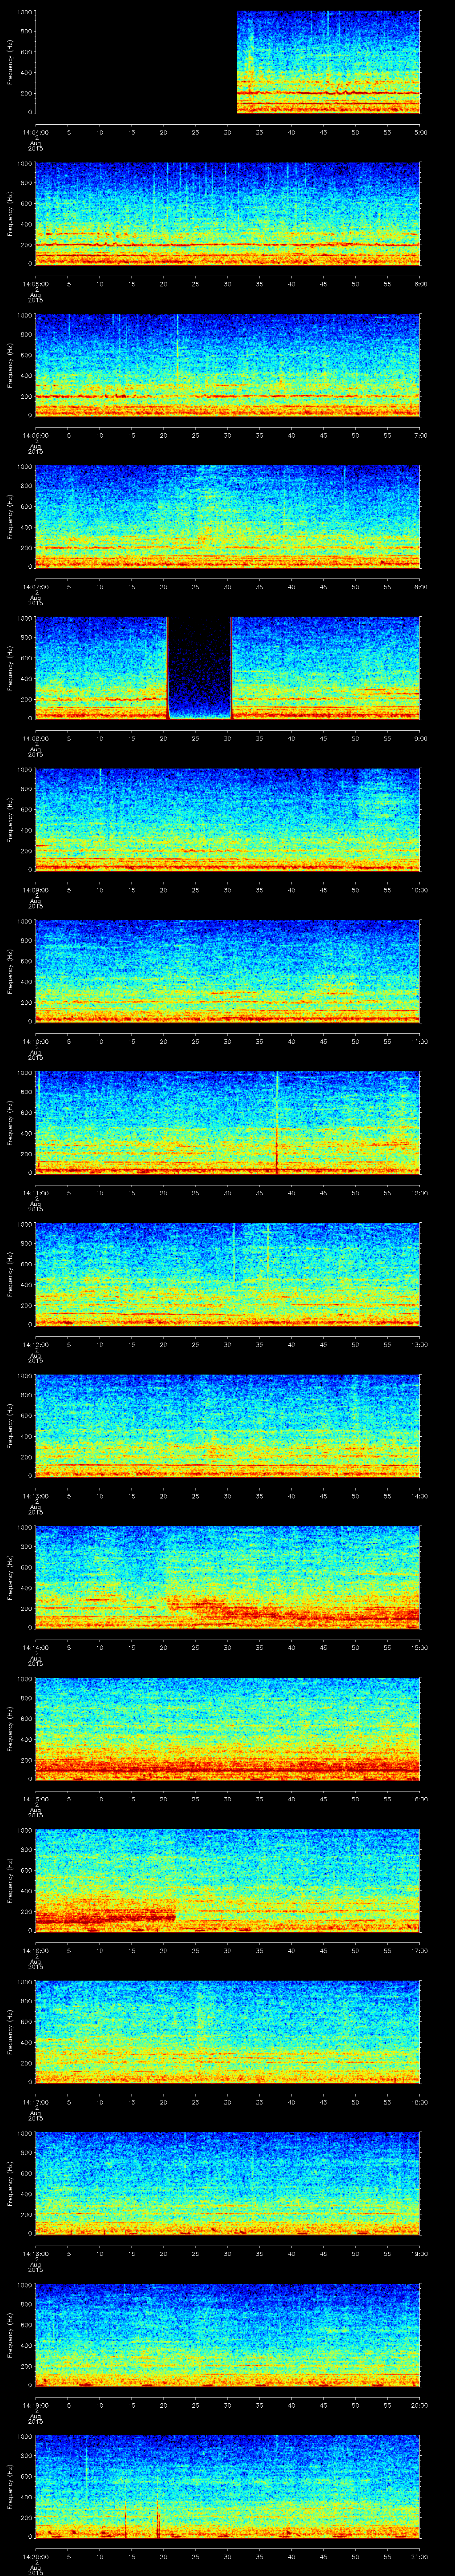This screenshot has width=455, height=2576.
Task: Click the 30 second tick under 14:12:00 panel
Action: click(227, 1345)
